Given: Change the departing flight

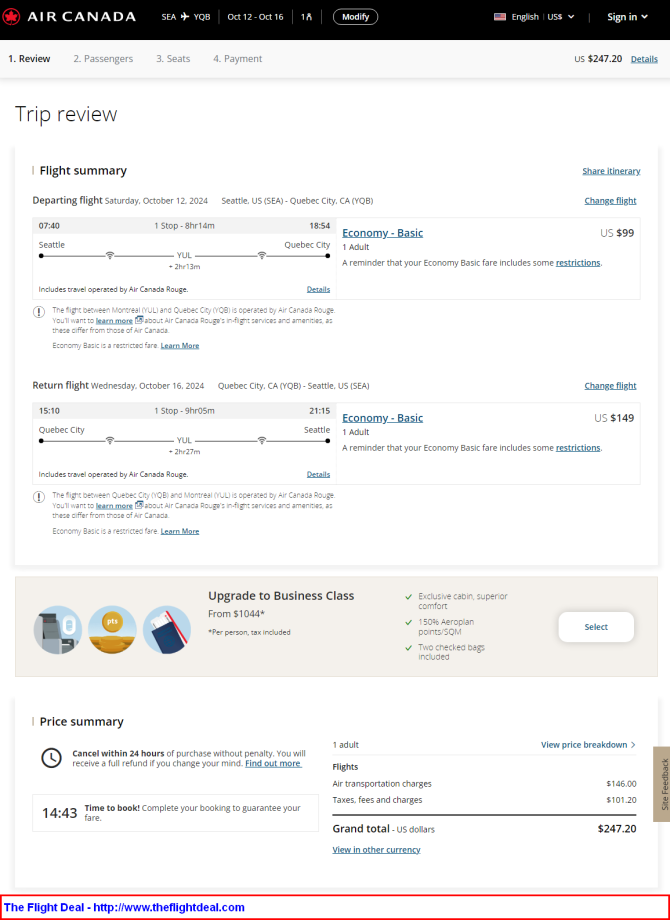Looking at the screenshot, I should click(610, 201).
